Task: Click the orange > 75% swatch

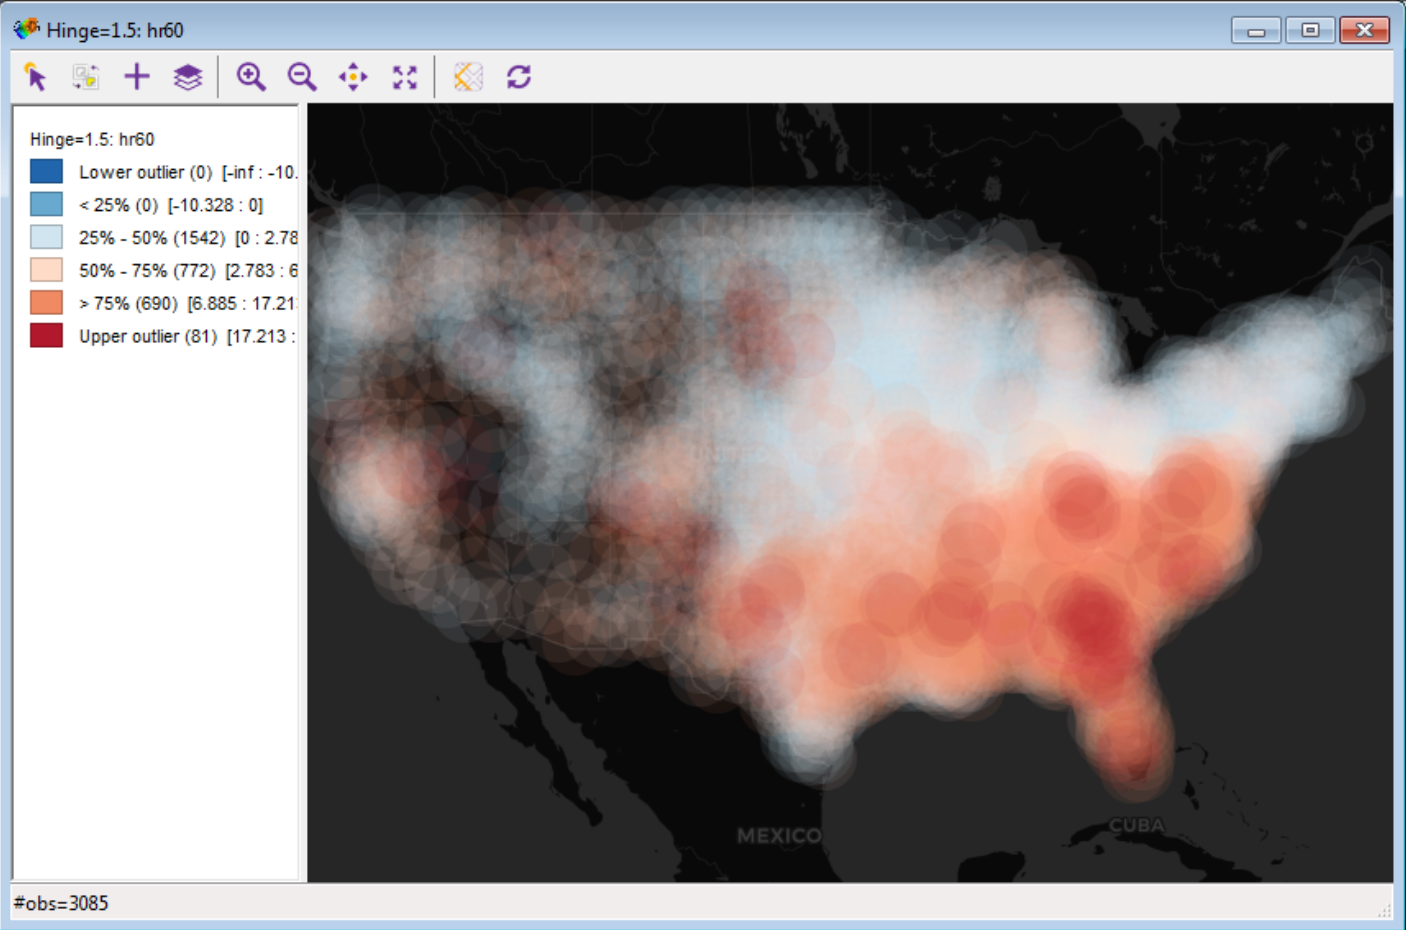Action: click(x=44, y=303)
